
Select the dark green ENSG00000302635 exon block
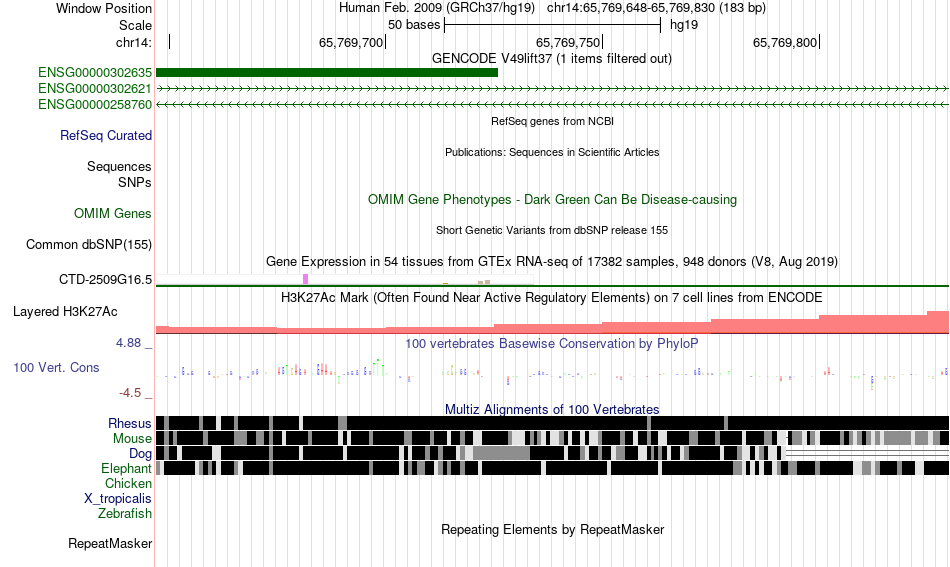coord(327,73)
